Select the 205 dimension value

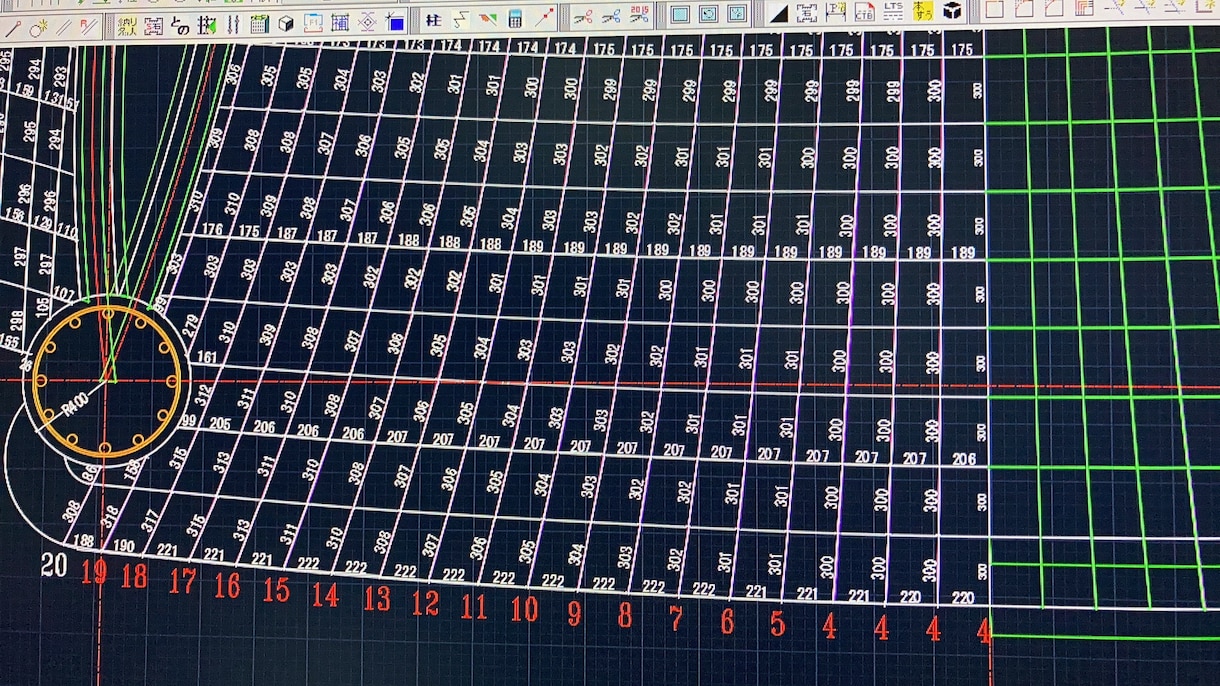coord(220,424)
